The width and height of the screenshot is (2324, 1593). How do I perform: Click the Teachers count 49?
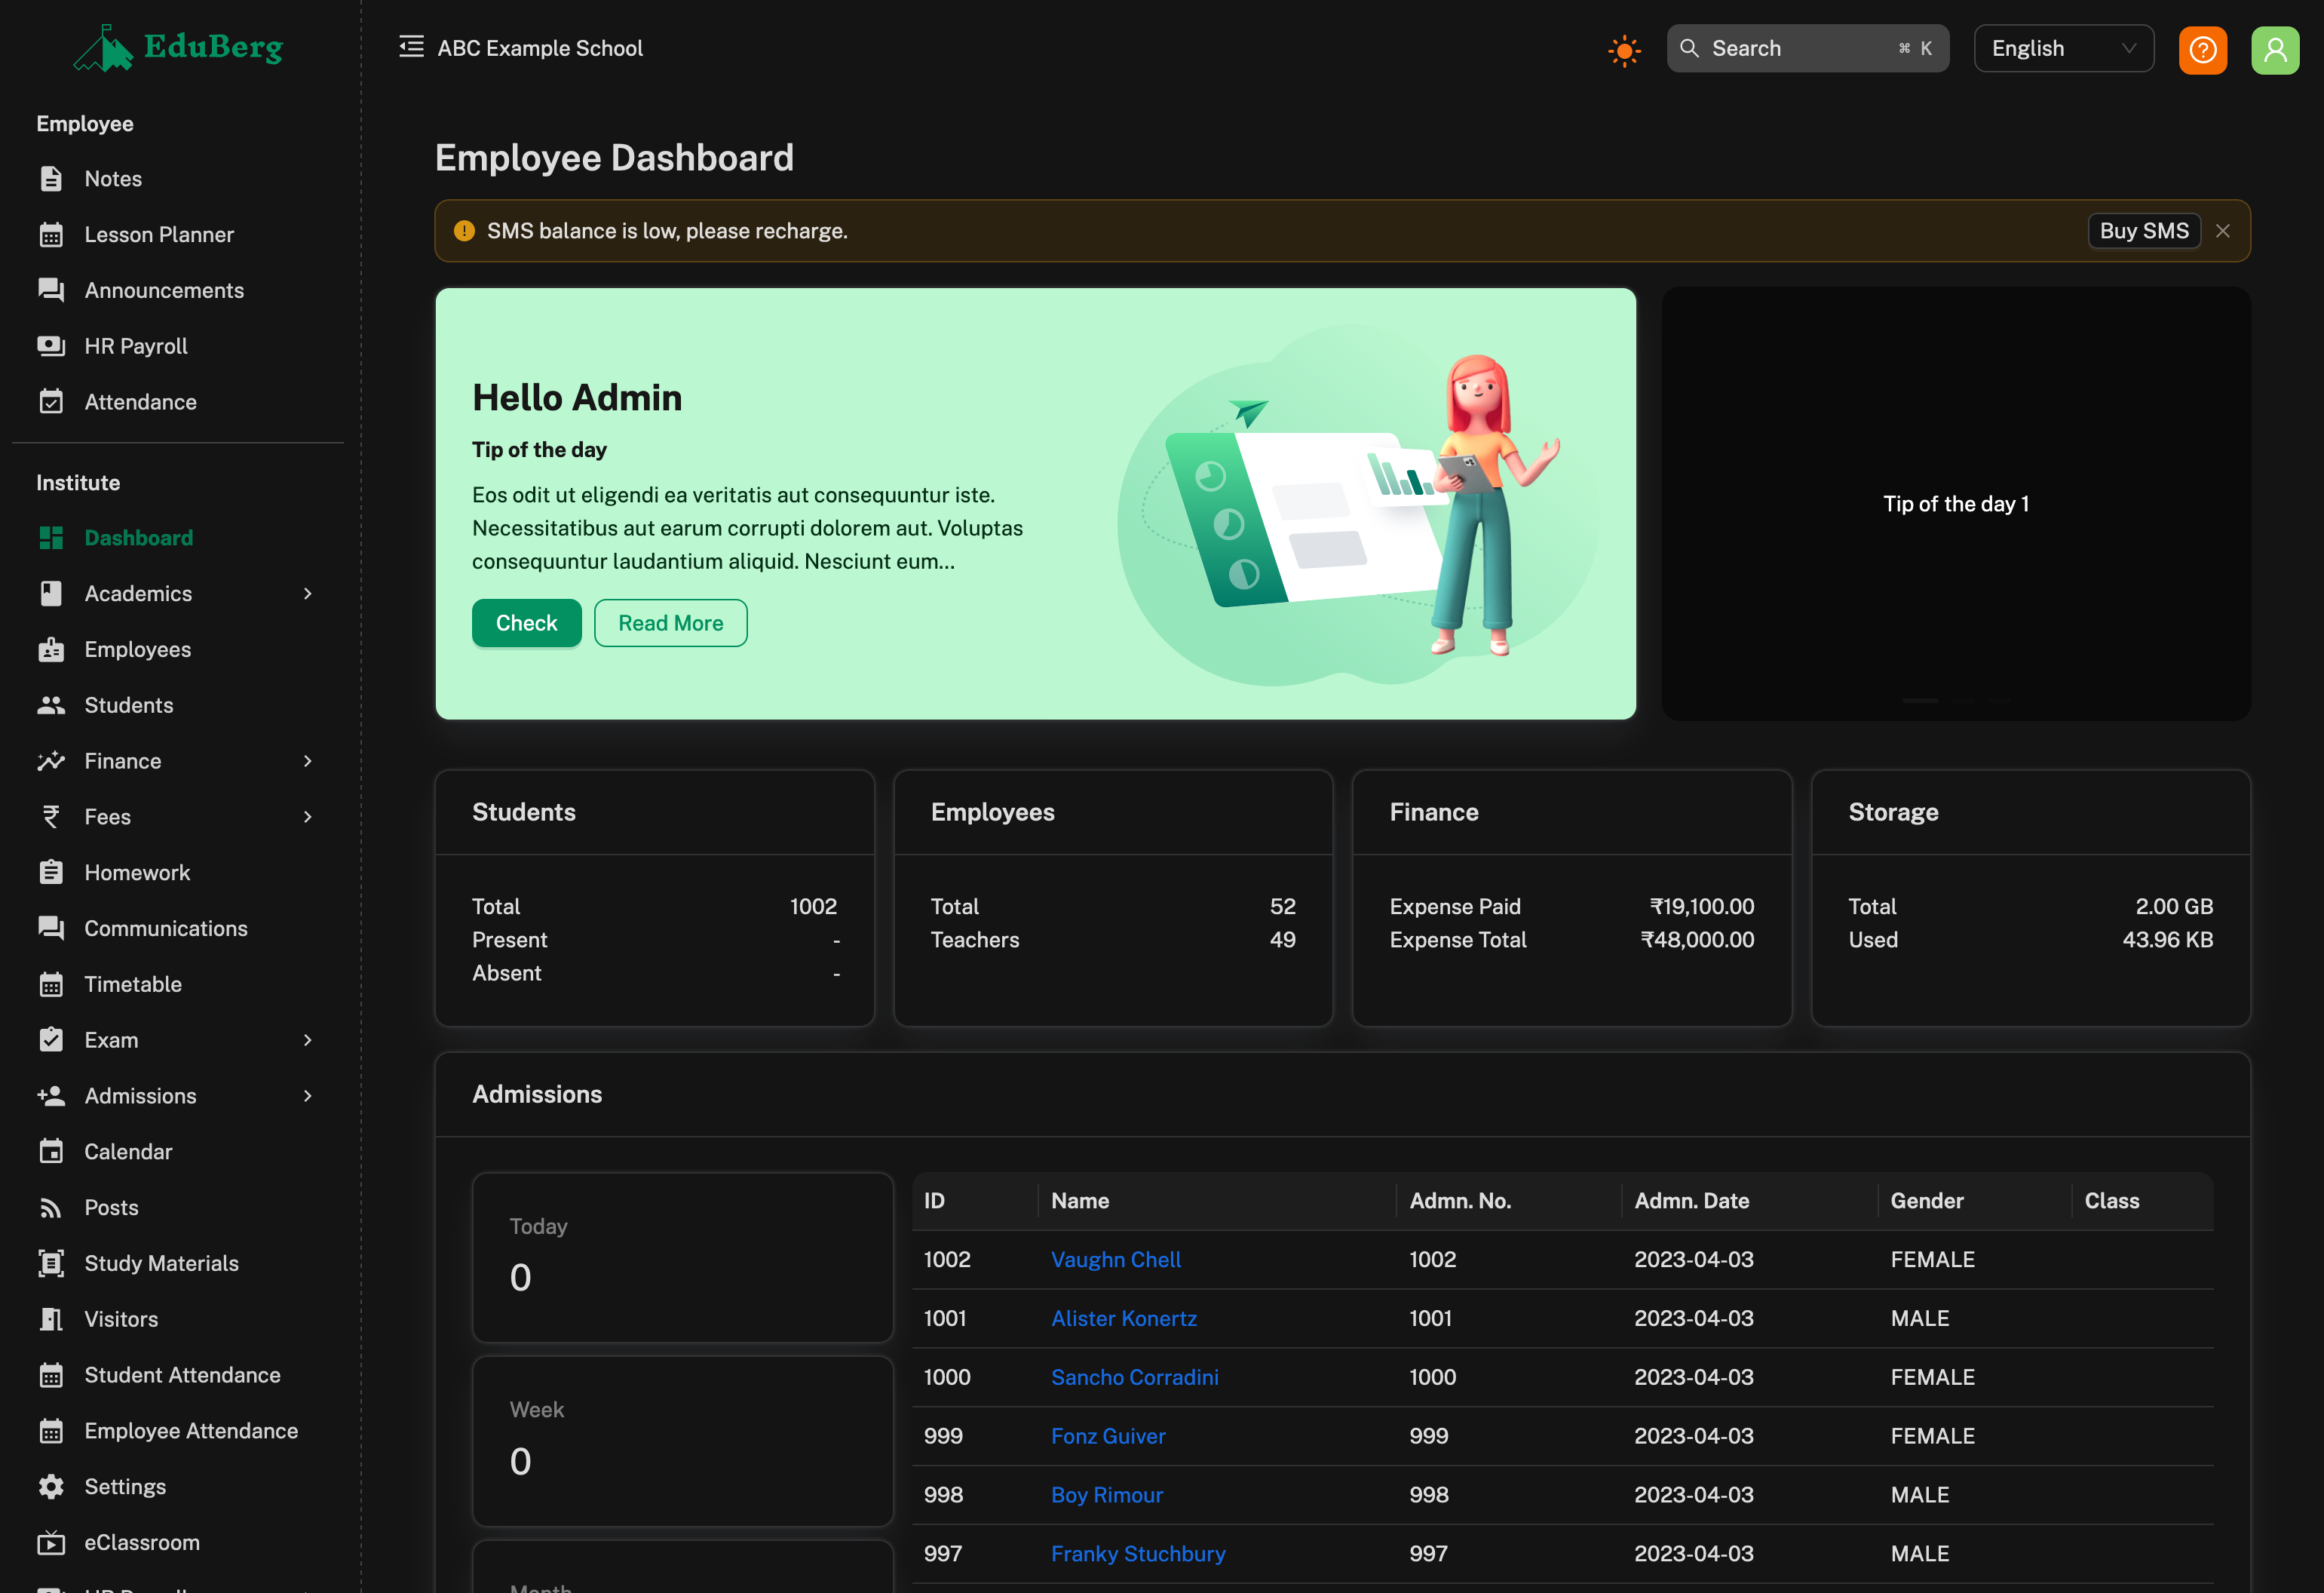pos(1282,940)
